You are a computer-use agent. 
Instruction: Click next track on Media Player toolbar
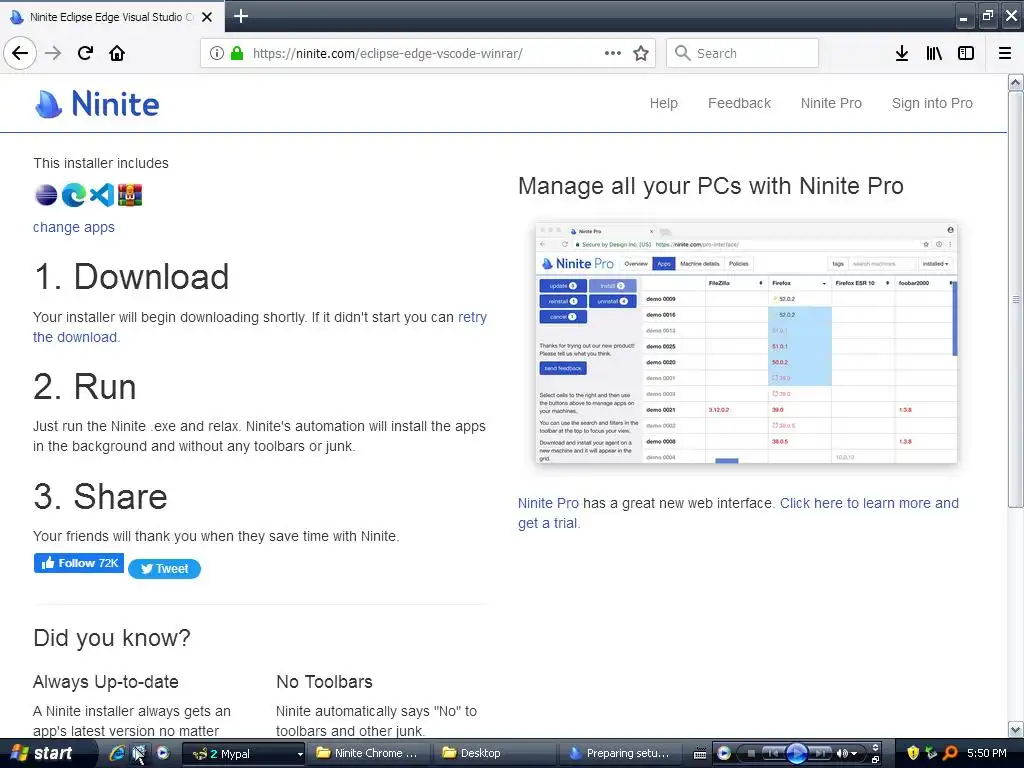coord(821,754)
